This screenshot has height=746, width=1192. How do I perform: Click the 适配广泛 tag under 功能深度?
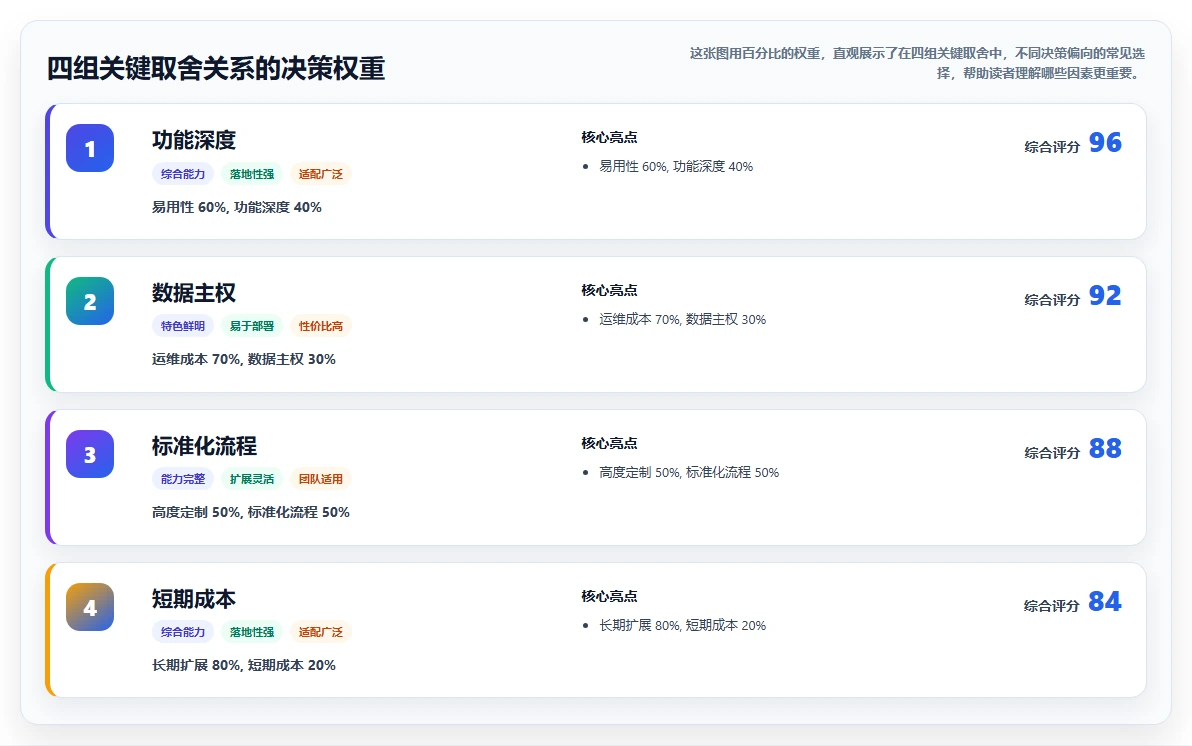pyautogui.click(x=320, y=174)
